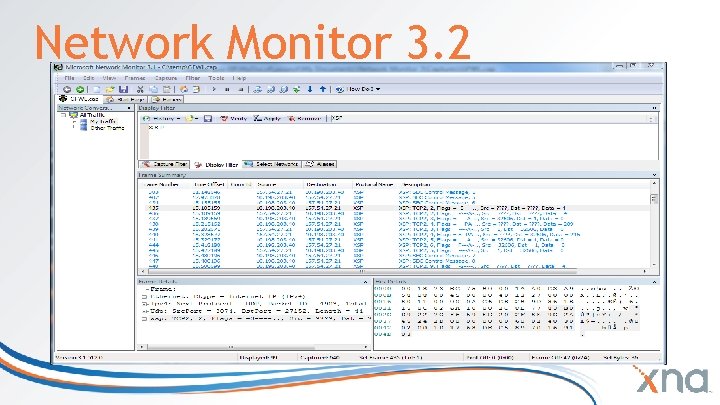
Task: Click the Verify filter button
Action: (233, 118)
